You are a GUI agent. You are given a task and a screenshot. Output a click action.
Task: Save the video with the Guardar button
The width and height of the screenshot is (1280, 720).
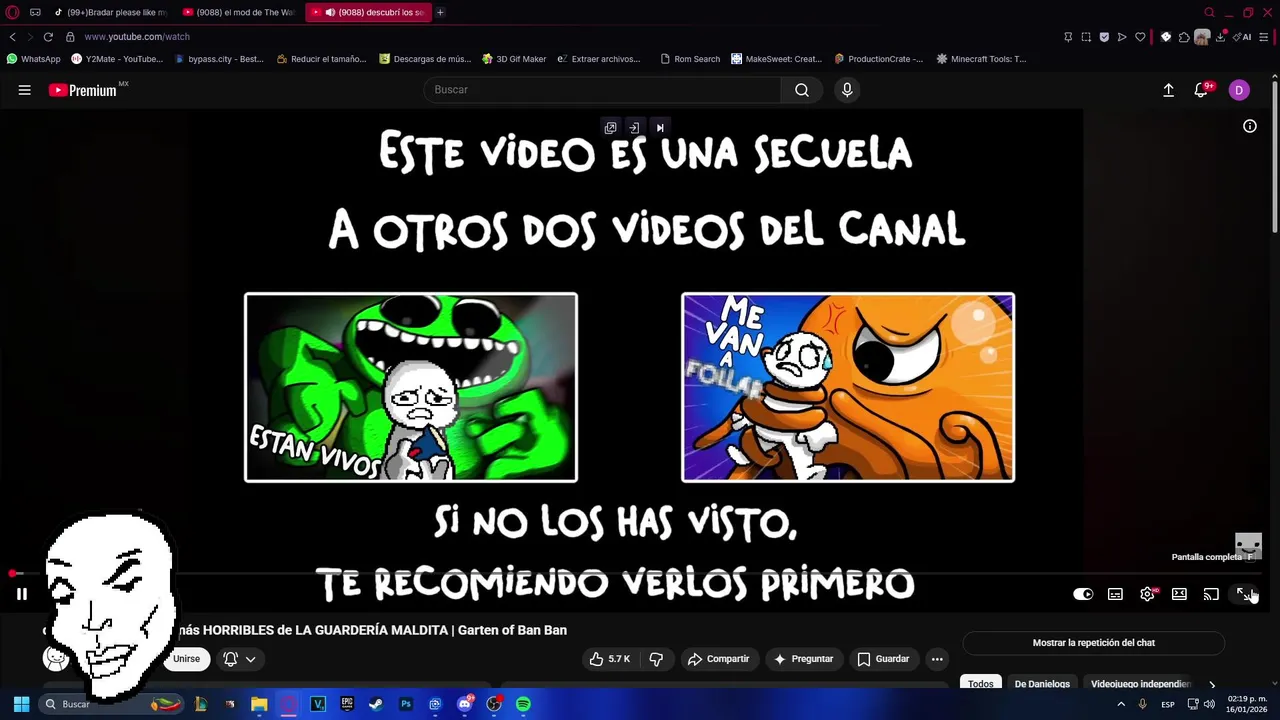point(883,659)
